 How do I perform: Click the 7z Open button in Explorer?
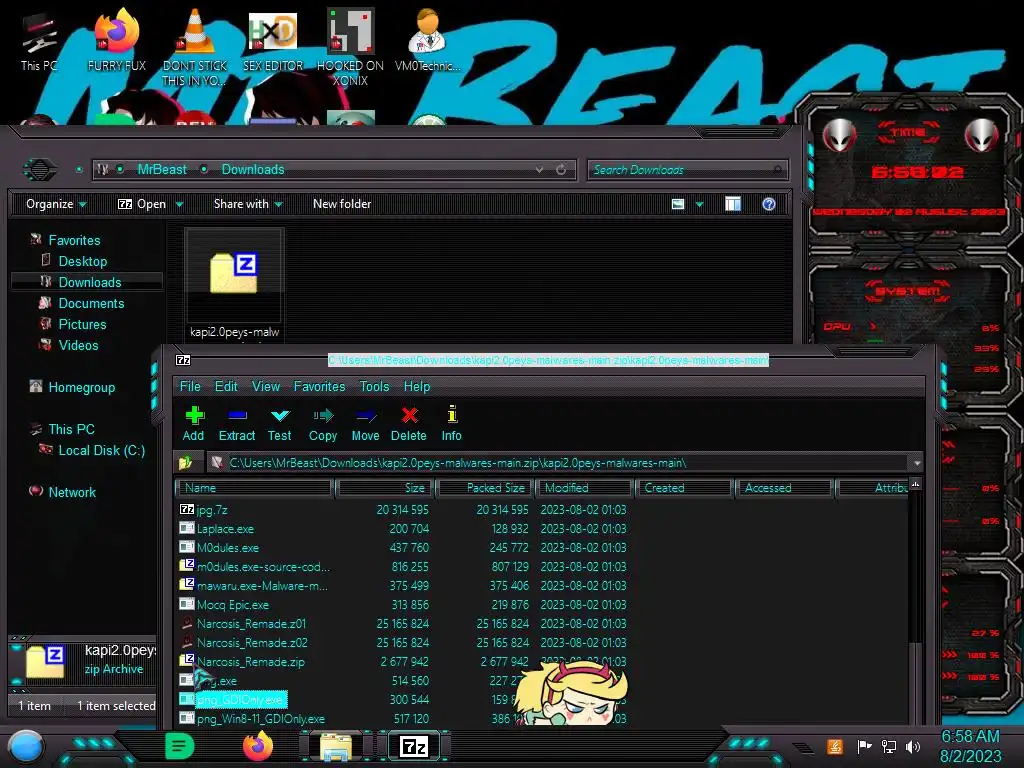pyautogui.click(x=142, y=204)
